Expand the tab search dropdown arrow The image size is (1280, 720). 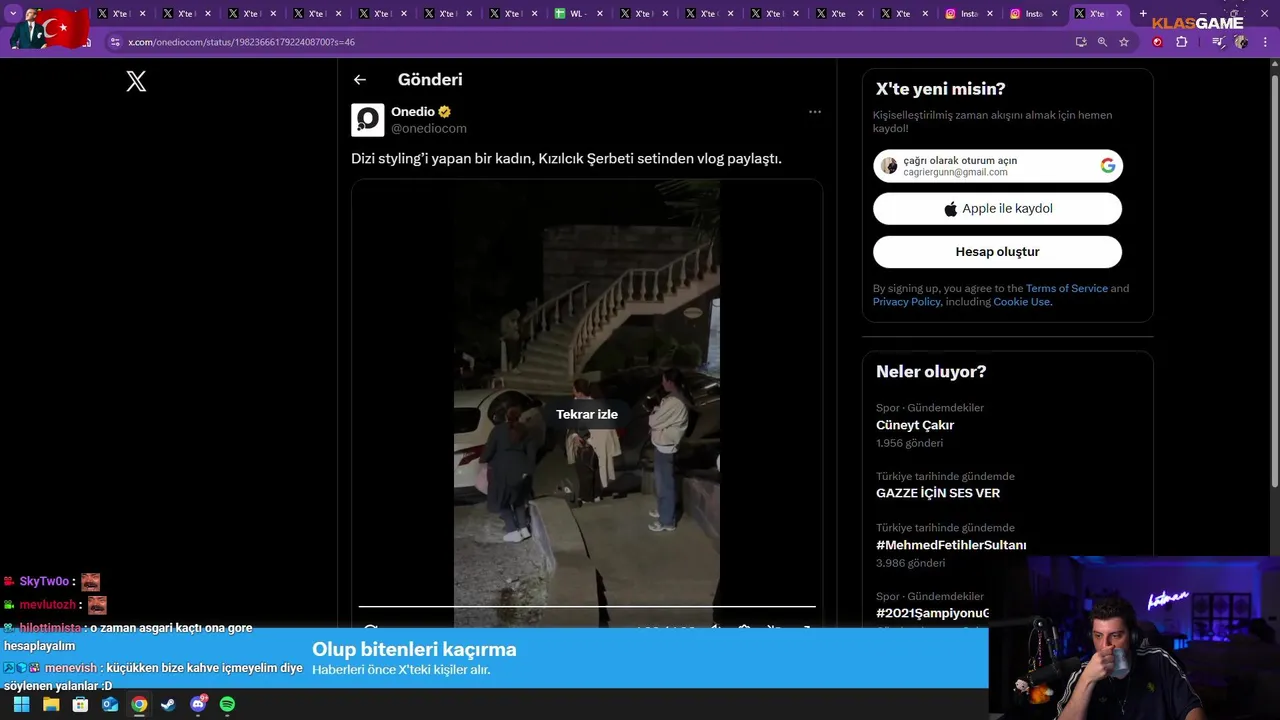[13, 14]
